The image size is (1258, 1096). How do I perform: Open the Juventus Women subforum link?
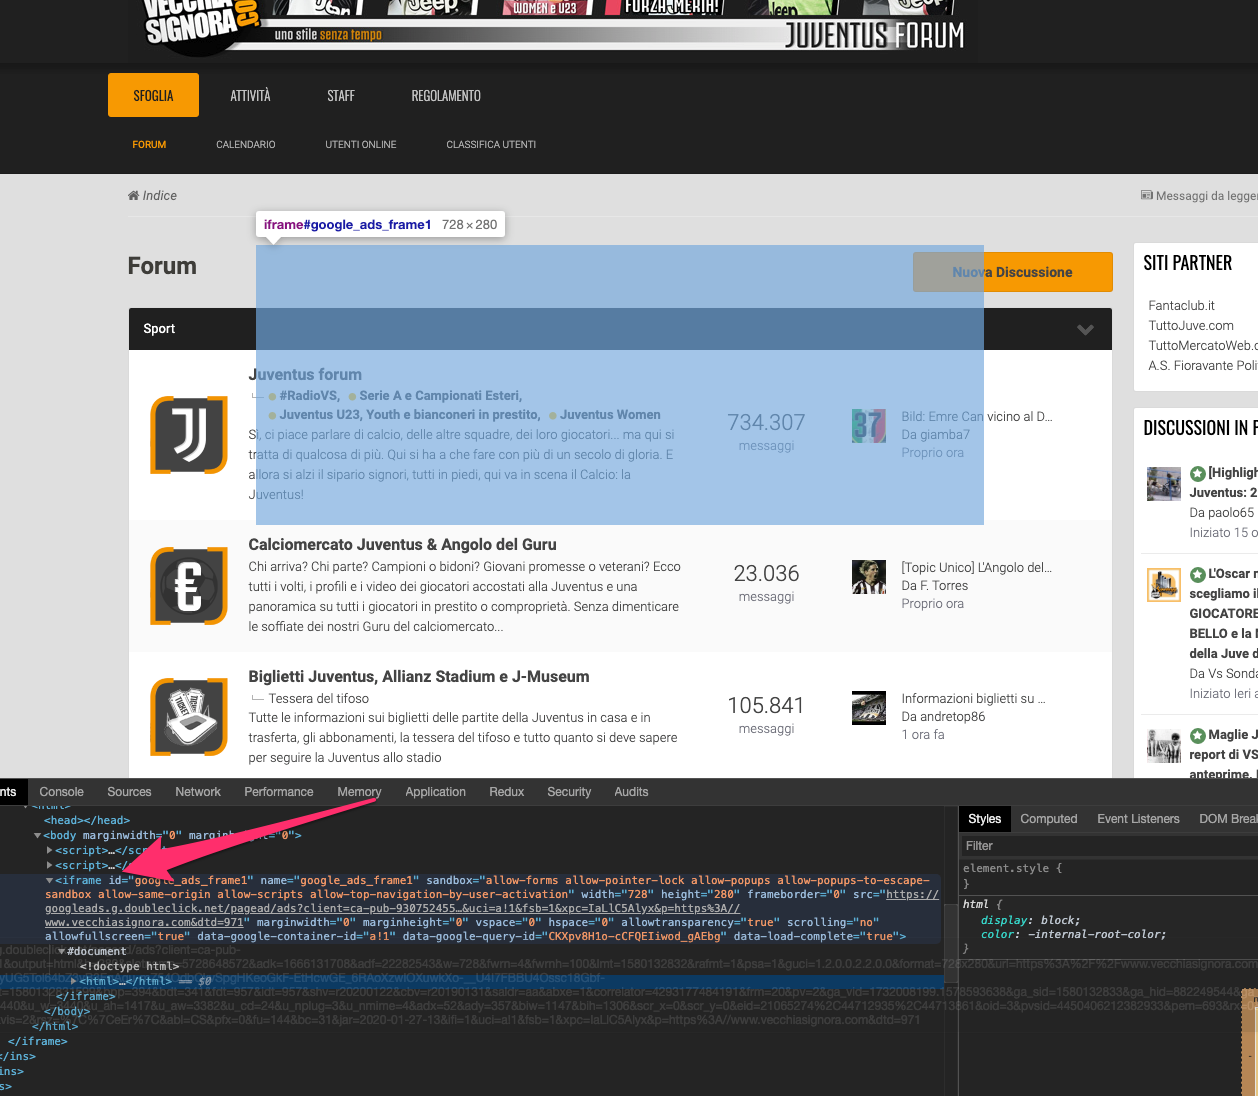tap(610, 415)
